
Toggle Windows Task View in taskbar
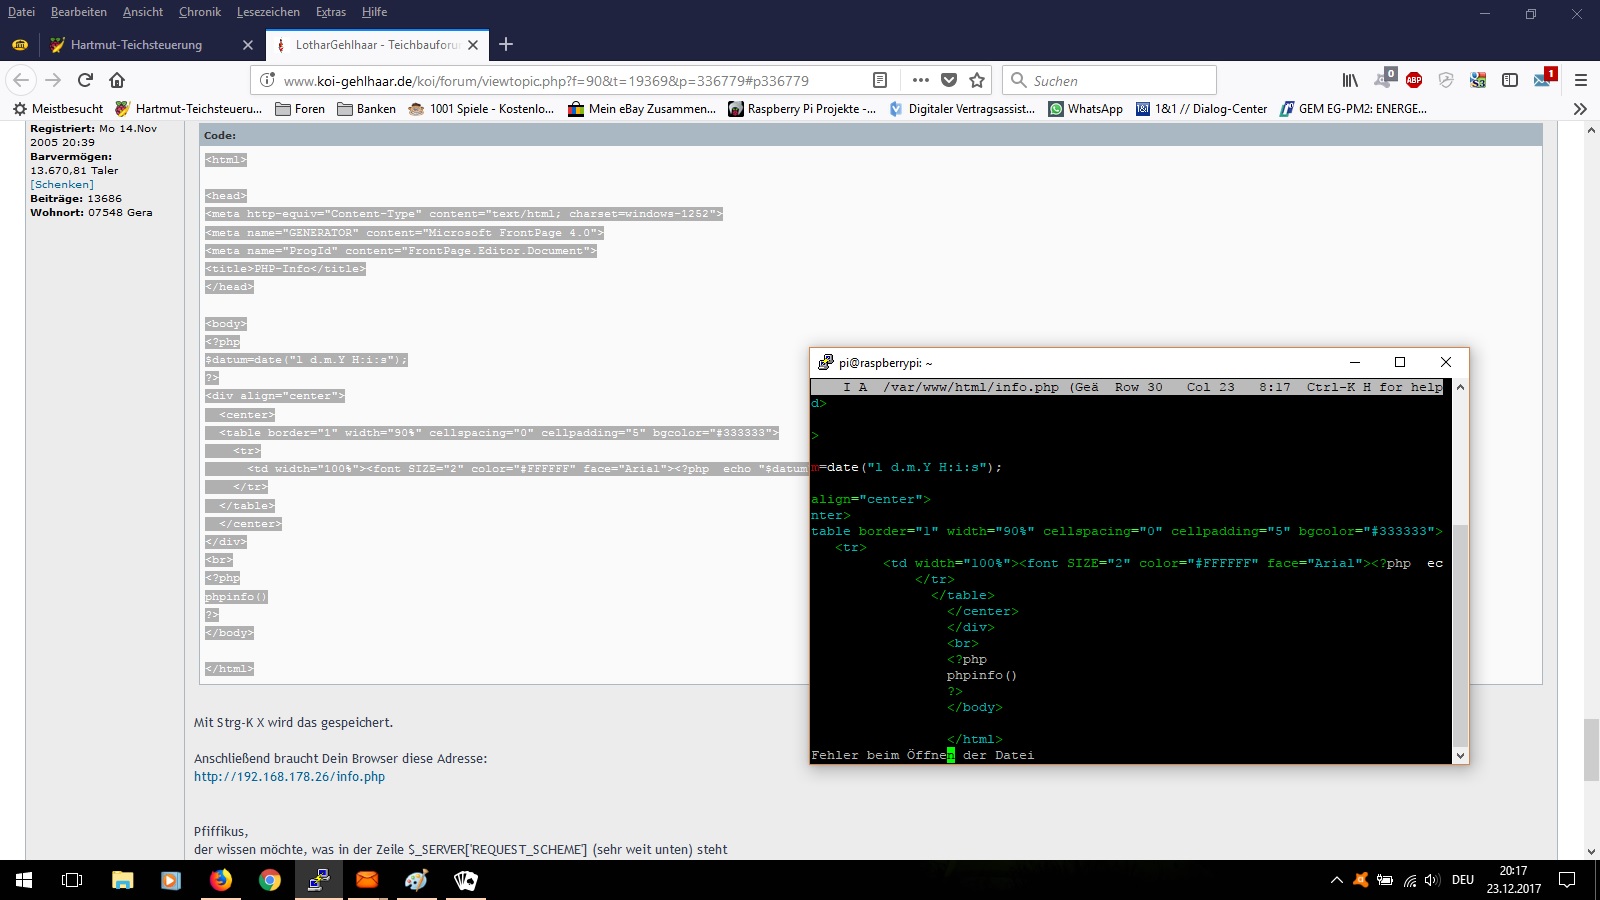72,880
